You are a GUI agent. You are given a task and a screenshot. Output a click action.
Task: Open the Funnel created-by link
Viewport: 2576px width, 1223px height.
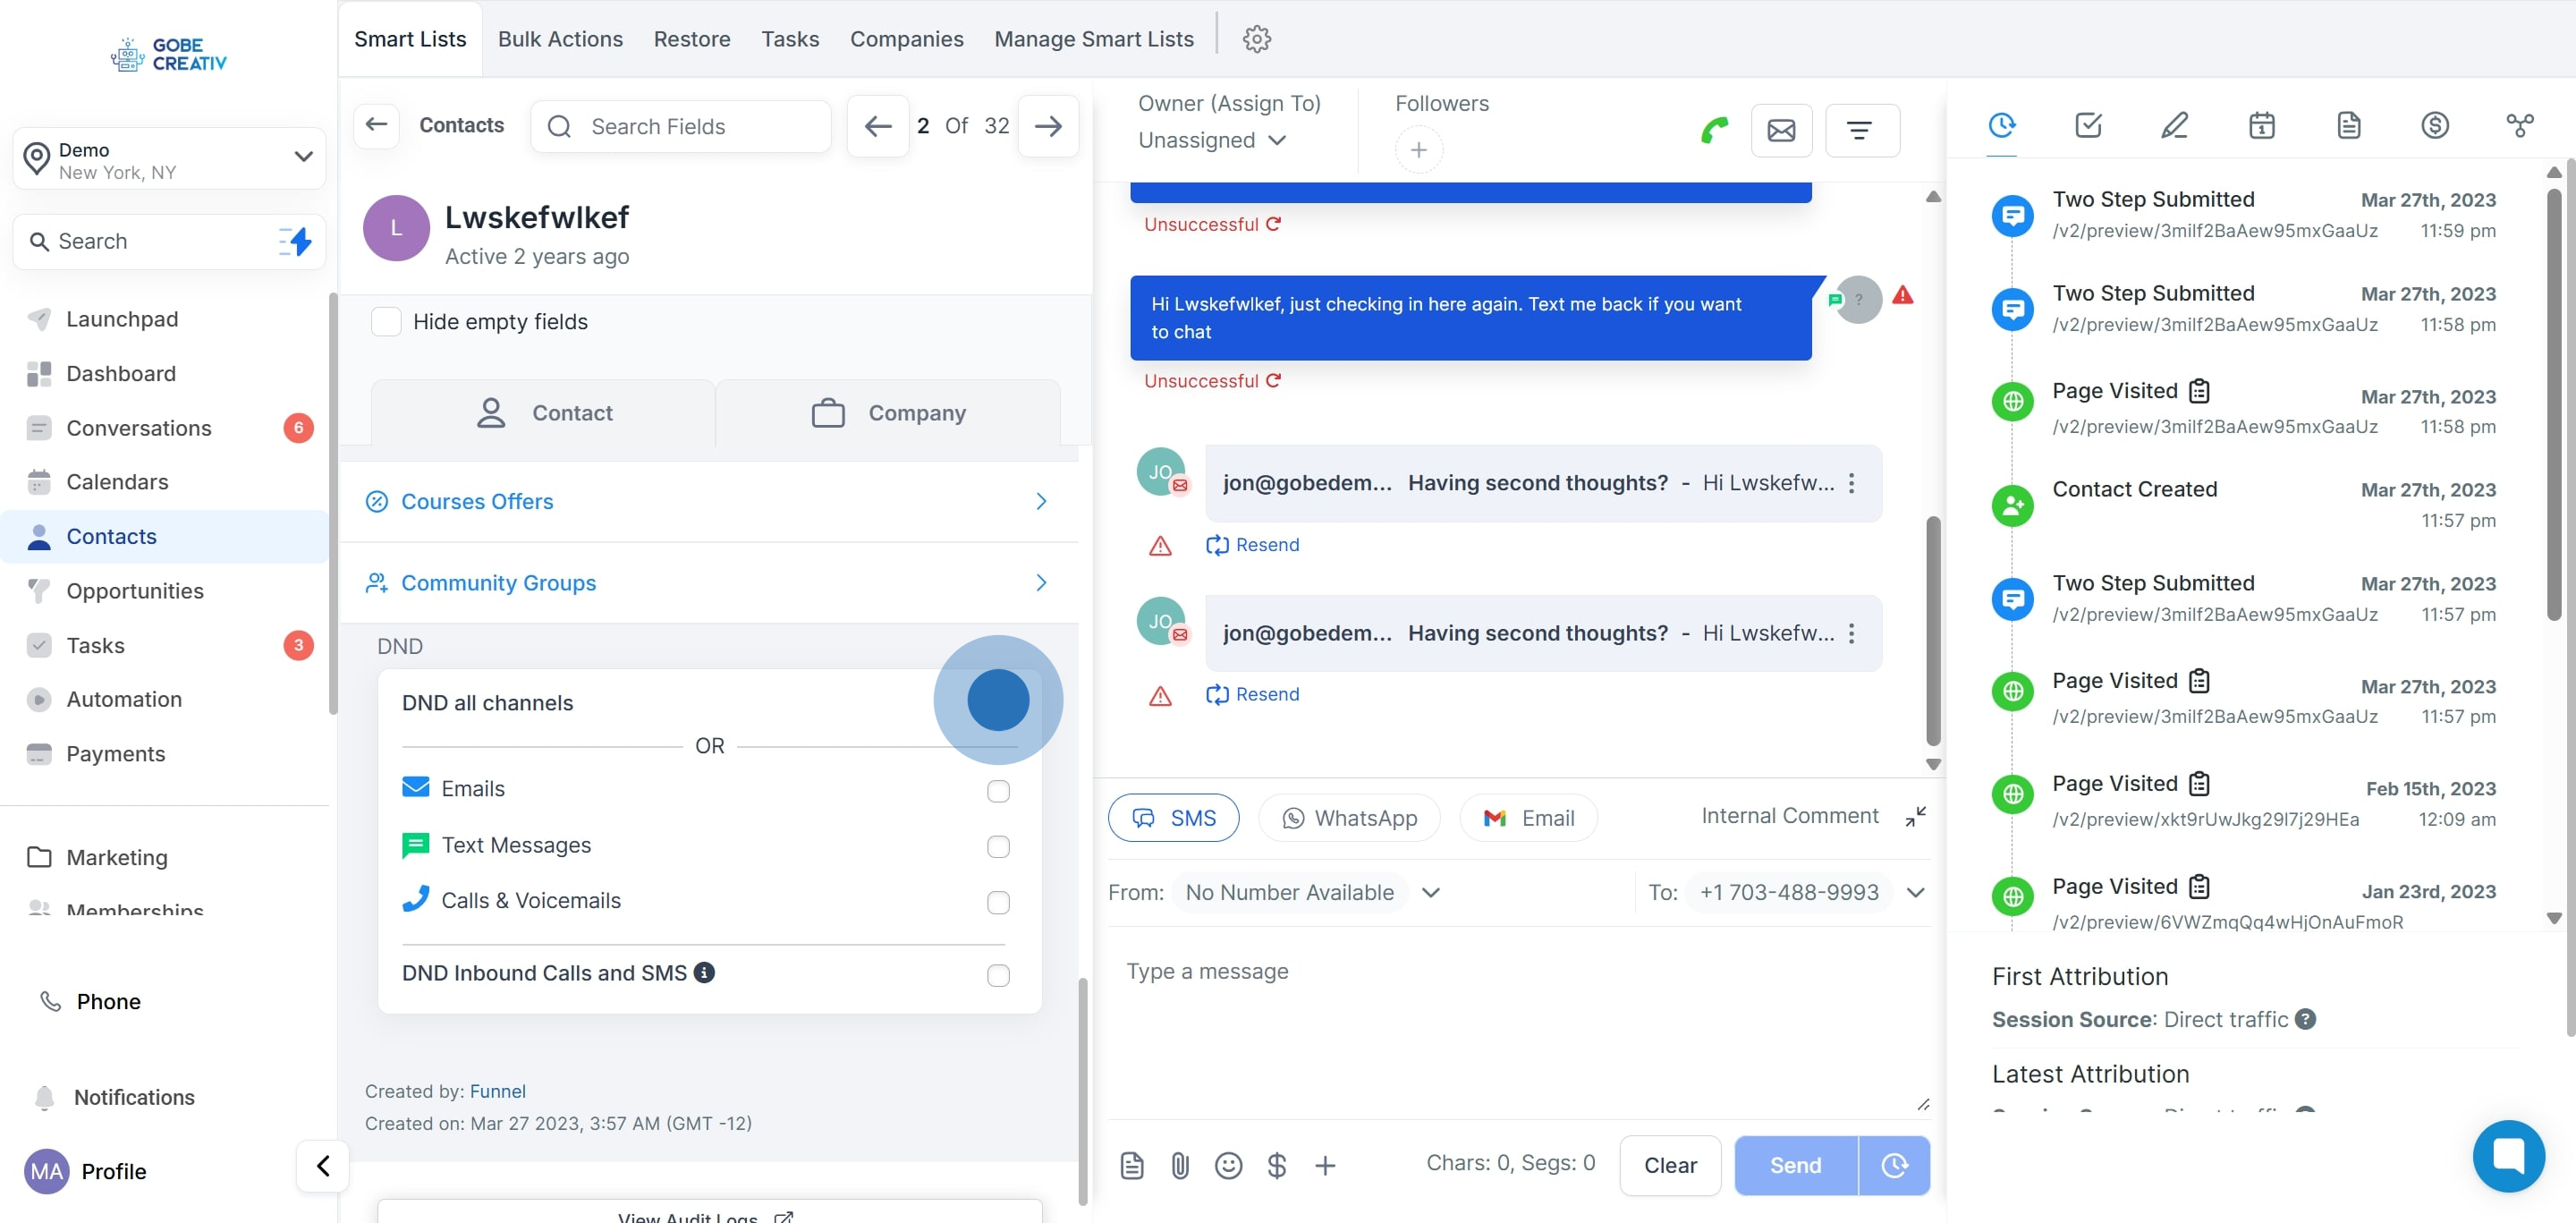point(497,1091)
